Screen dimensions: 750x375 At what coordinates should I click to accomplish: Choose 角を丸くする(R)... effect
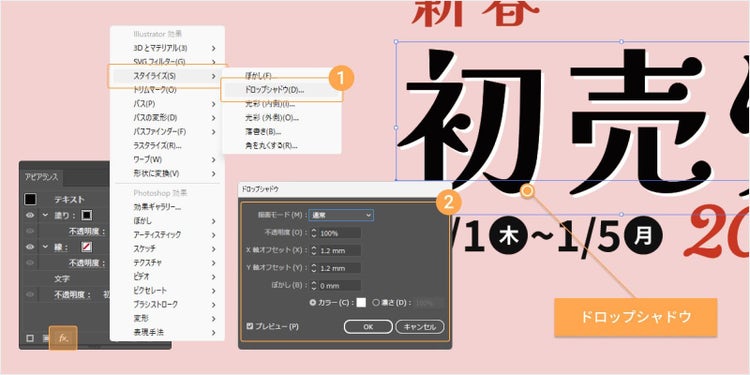click(282, 145)
